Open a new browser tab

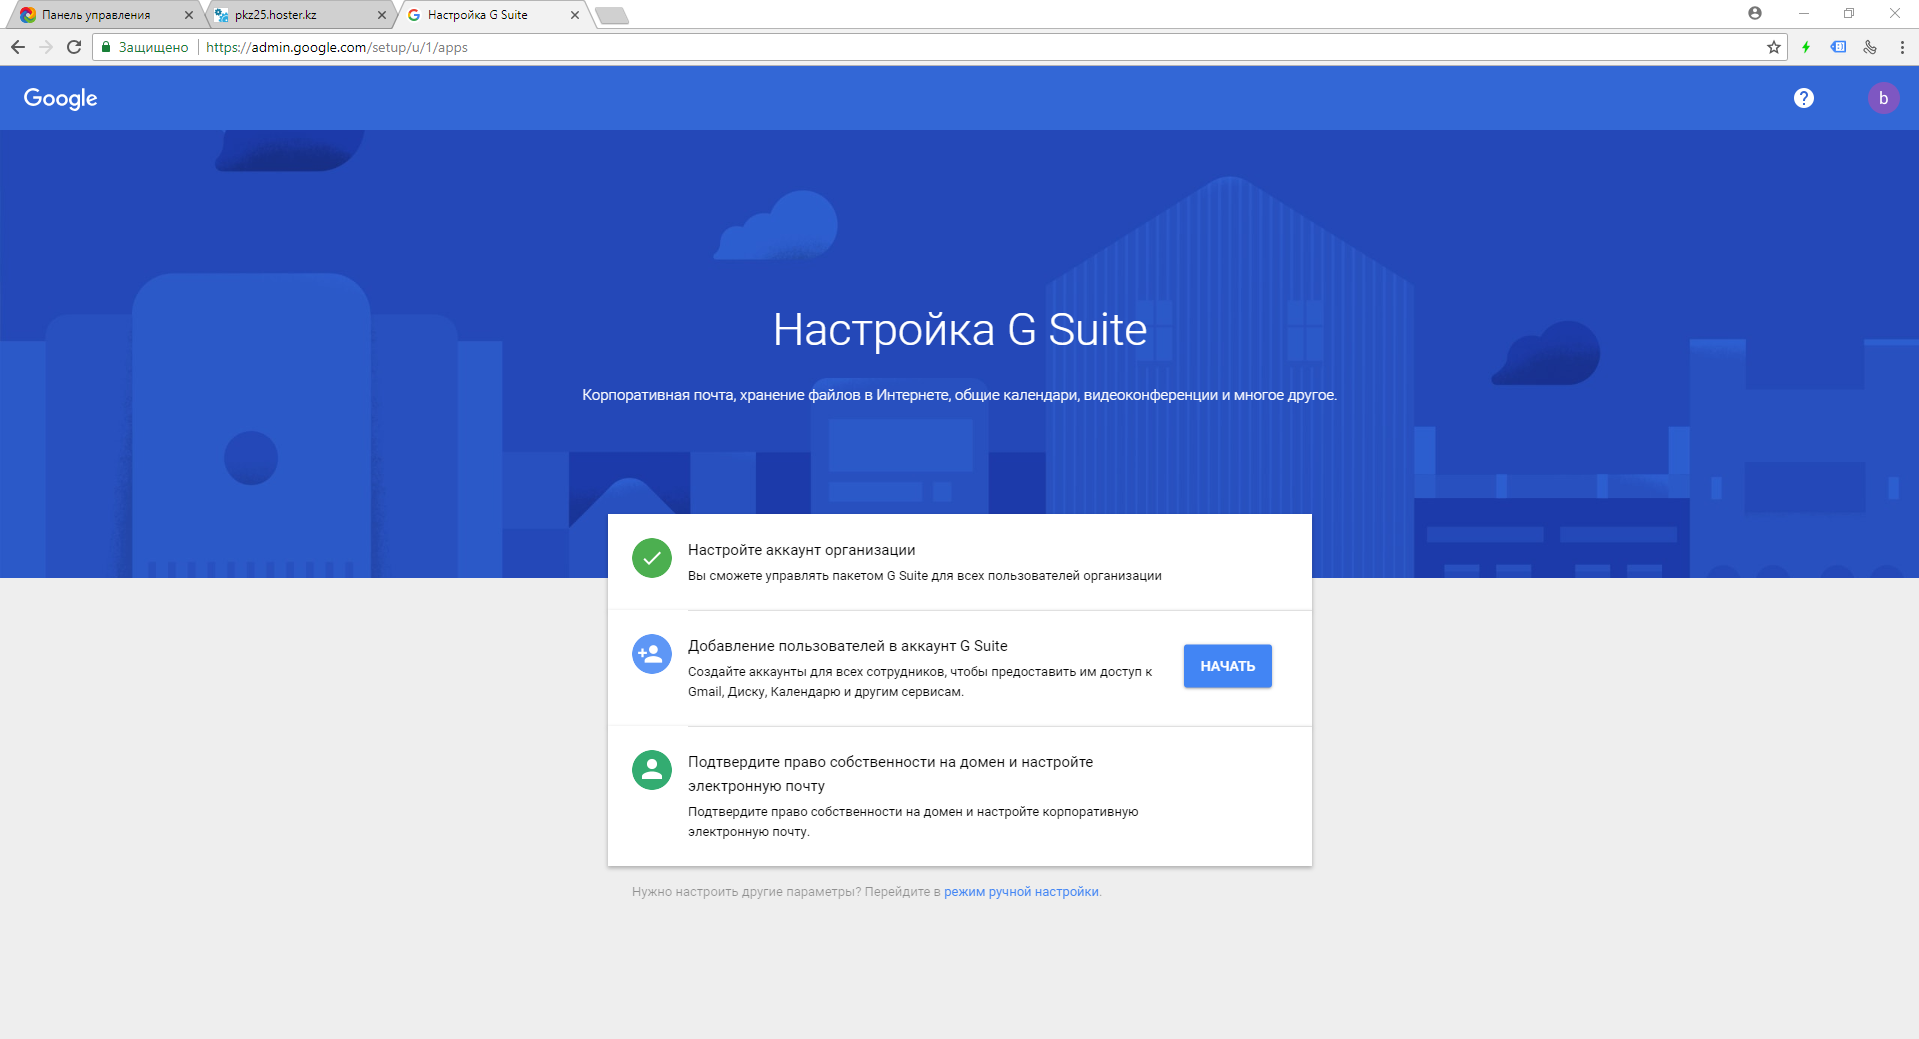point(612,15)
